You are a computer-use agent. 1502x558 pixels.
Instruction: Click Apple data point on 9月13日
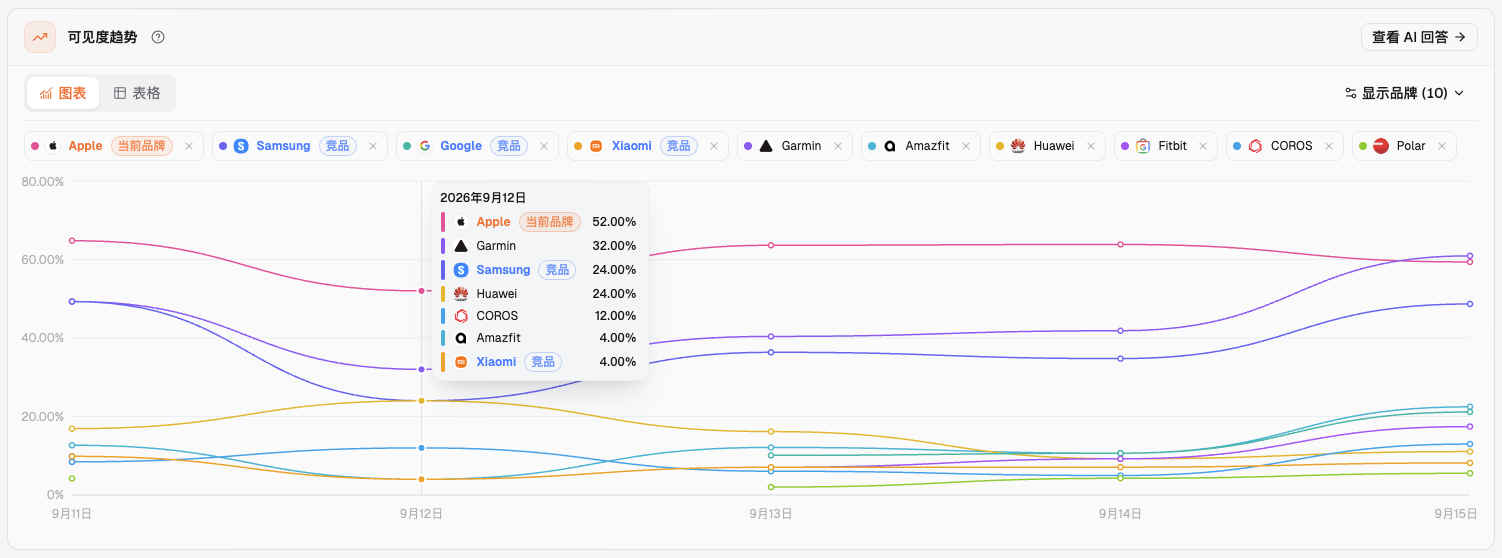point(771,245)
